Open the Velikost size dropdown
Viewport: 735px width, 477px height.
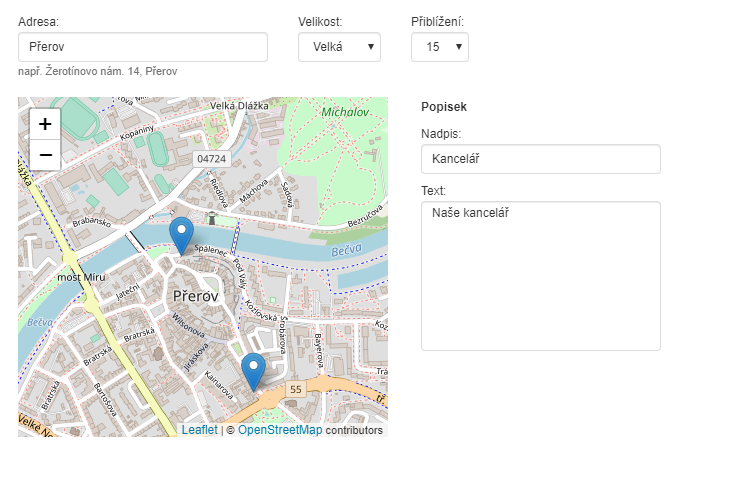coord(339,47)
